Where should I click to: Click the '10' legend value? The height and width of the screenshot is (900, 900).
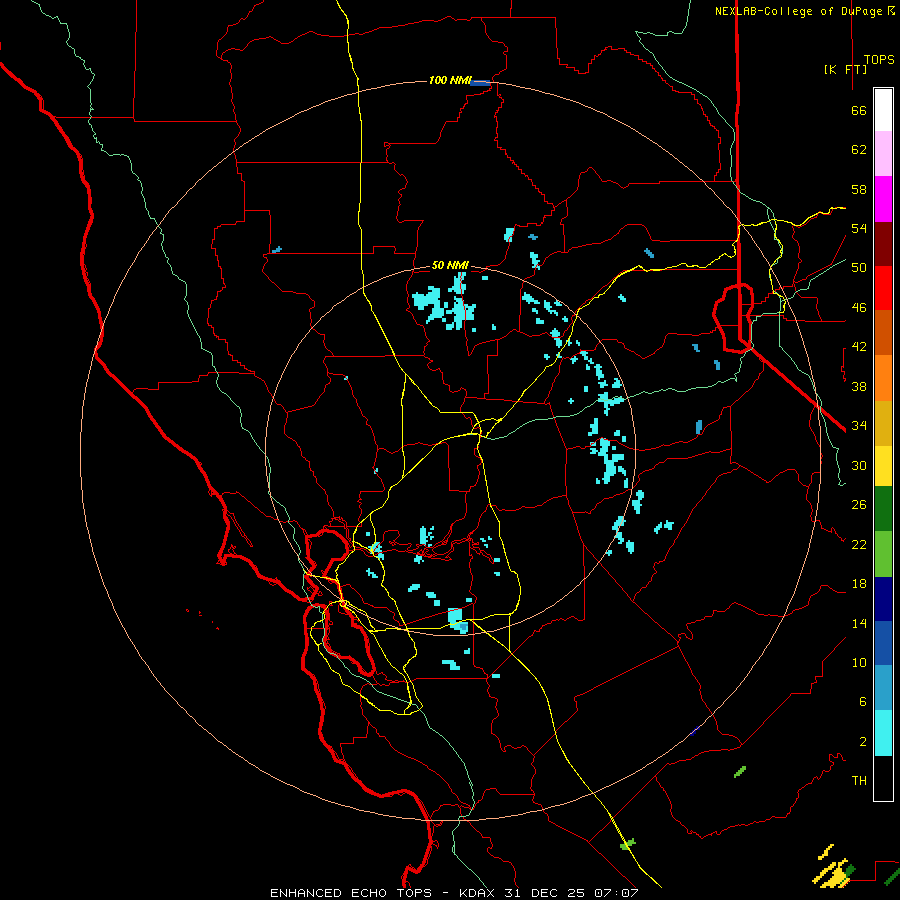click(x=859, y=662)
